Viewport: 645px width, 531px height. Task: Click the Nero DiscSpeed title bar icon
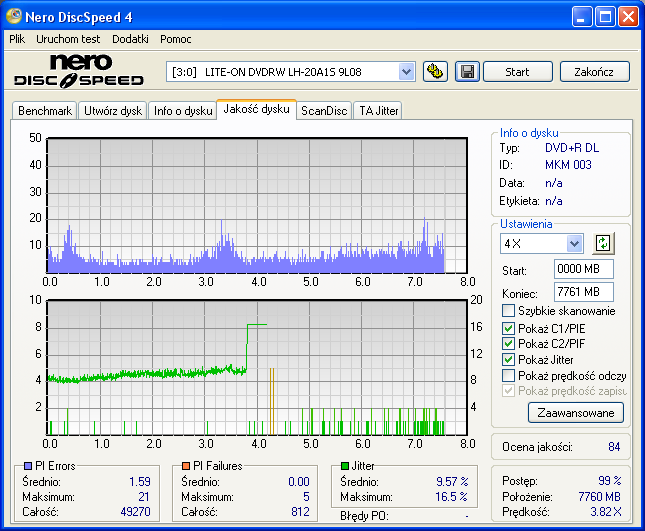point(14,16)
